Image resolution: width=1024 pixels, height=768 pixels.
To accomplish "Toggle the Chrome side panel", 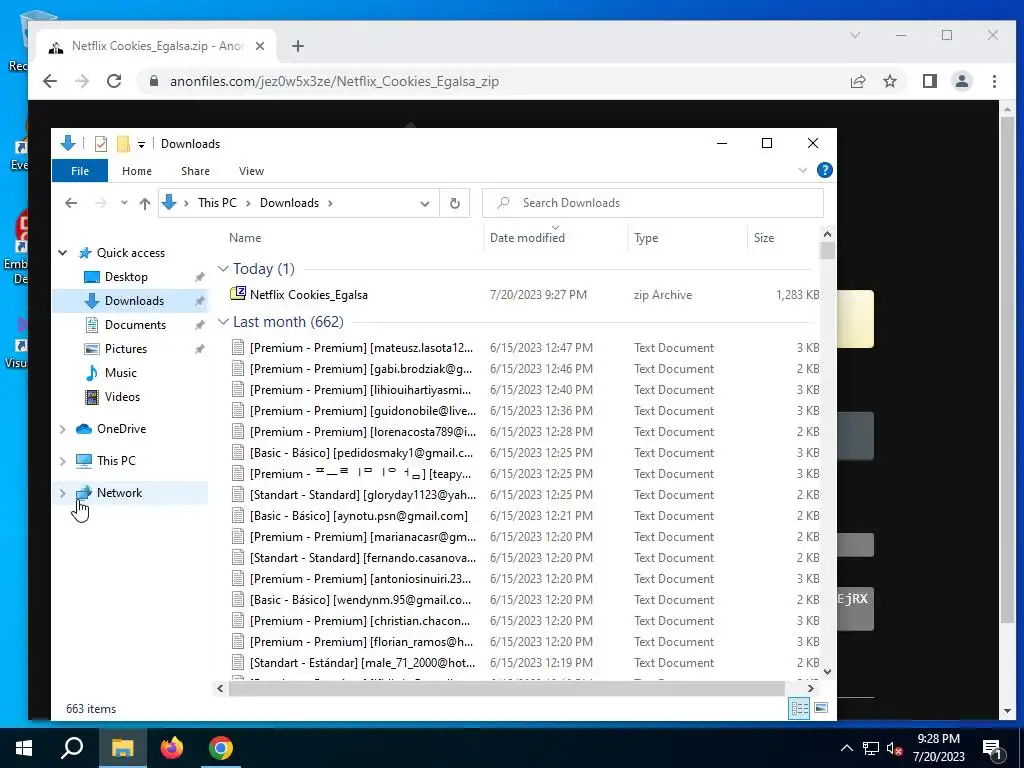I will click(930, 81).
